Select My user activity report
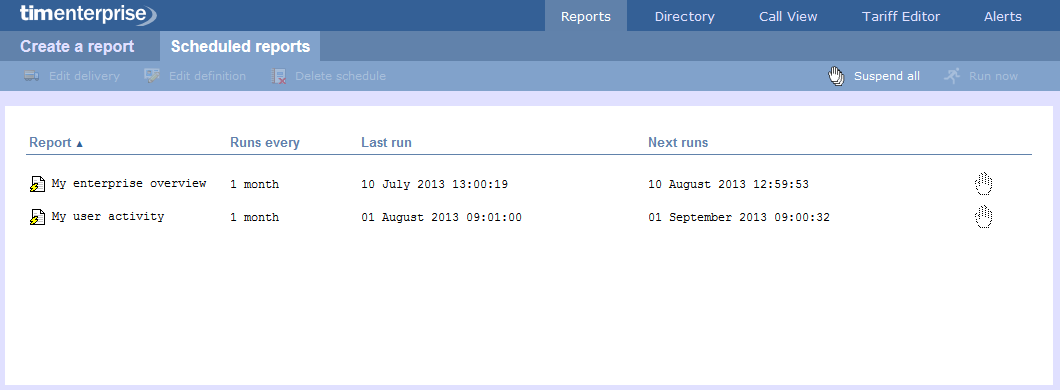The width and height of the screenshot is (1060, 390). pos(107,216)
